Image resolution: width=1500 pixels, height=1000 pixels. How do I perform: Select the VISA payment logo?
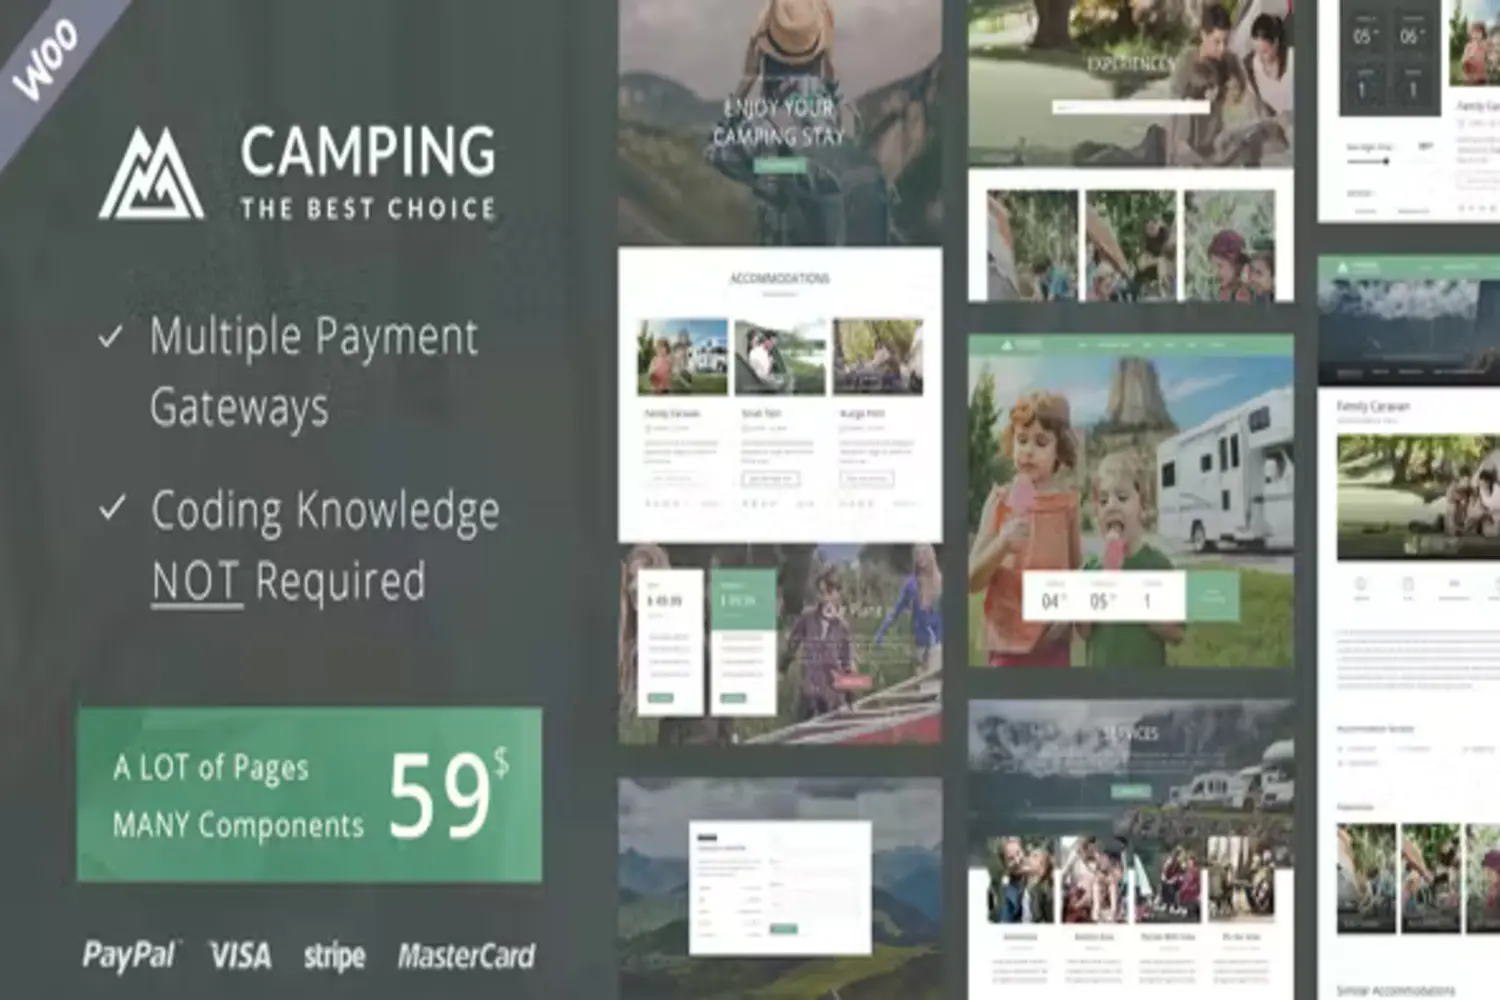click(x=240, y=956)
